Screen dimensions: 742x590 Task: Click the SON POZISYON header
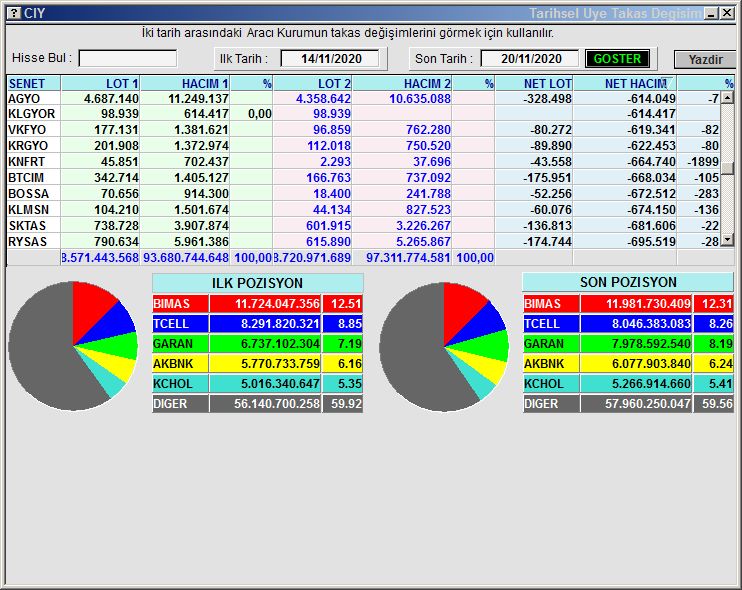(x=628, y=282)
